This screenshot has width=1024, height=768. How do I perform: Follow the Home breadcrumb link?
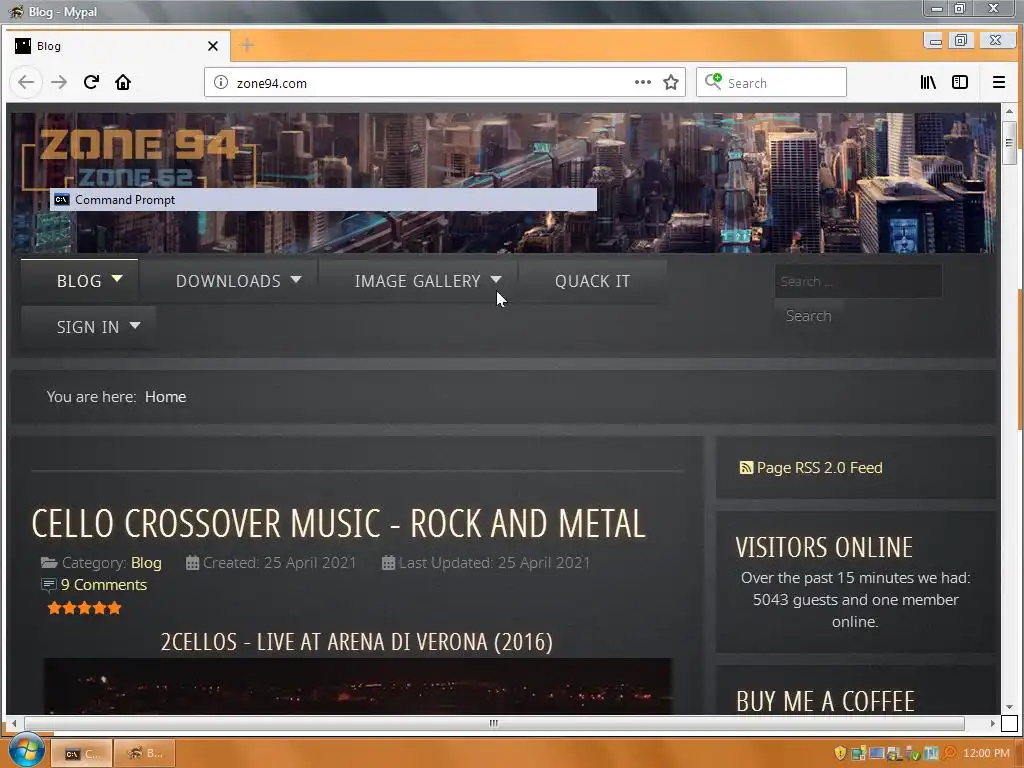click(165, 396)
